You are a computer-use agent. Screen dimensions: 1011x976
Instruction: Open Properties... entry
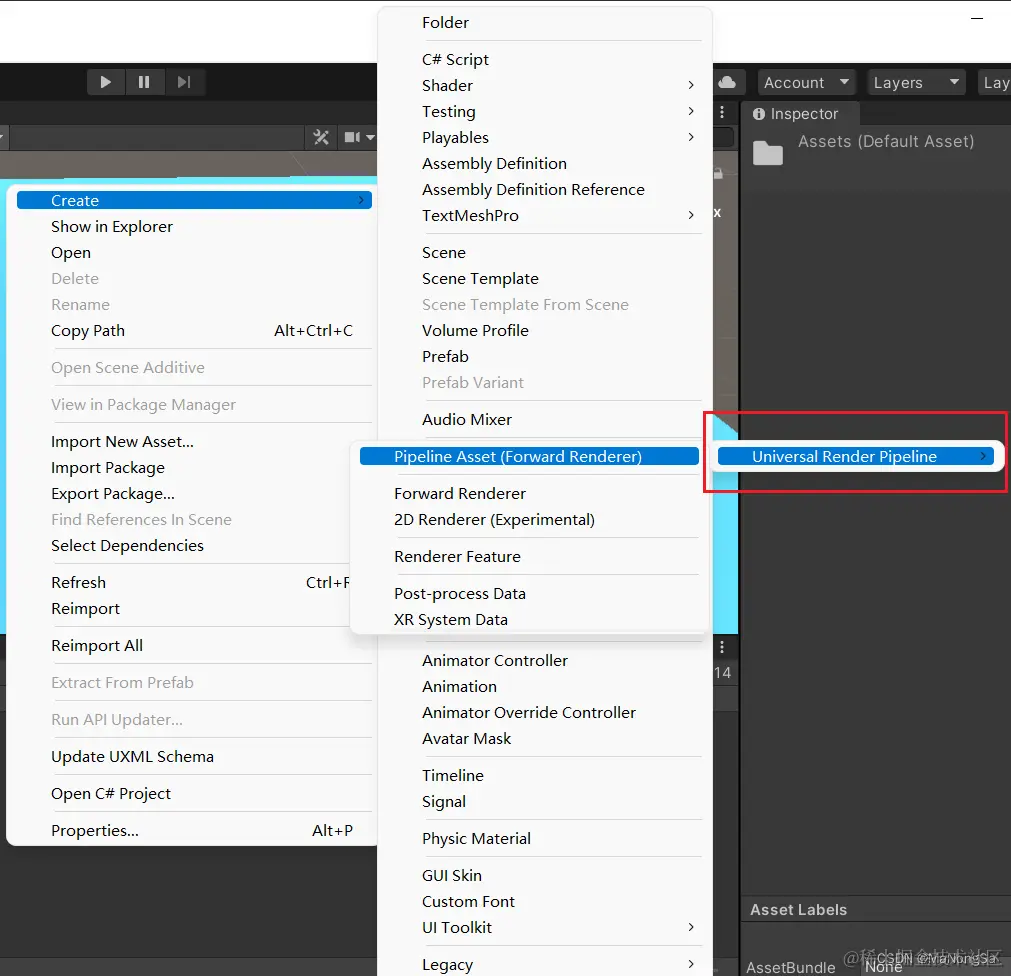tap(194, 831)
